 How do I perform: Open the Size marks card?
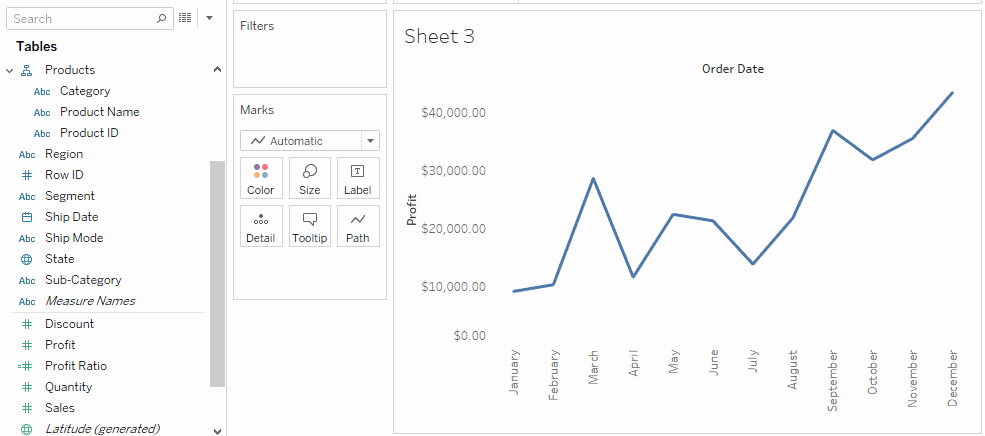tap(310, 178)
